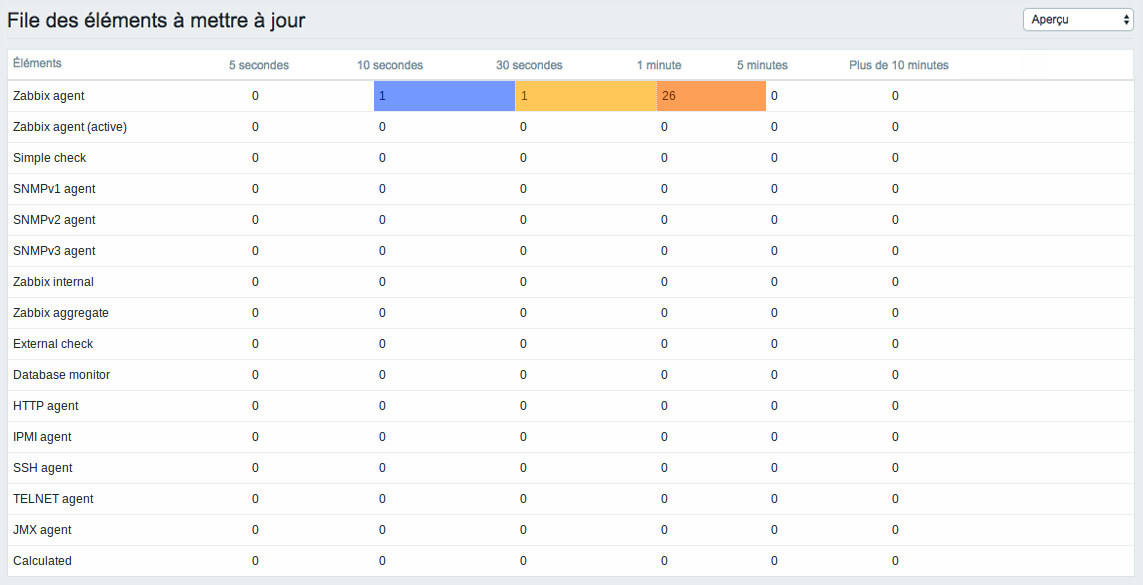1143x585 pixels.
Task: Click the Éléments column header
Action: (37, 63)
